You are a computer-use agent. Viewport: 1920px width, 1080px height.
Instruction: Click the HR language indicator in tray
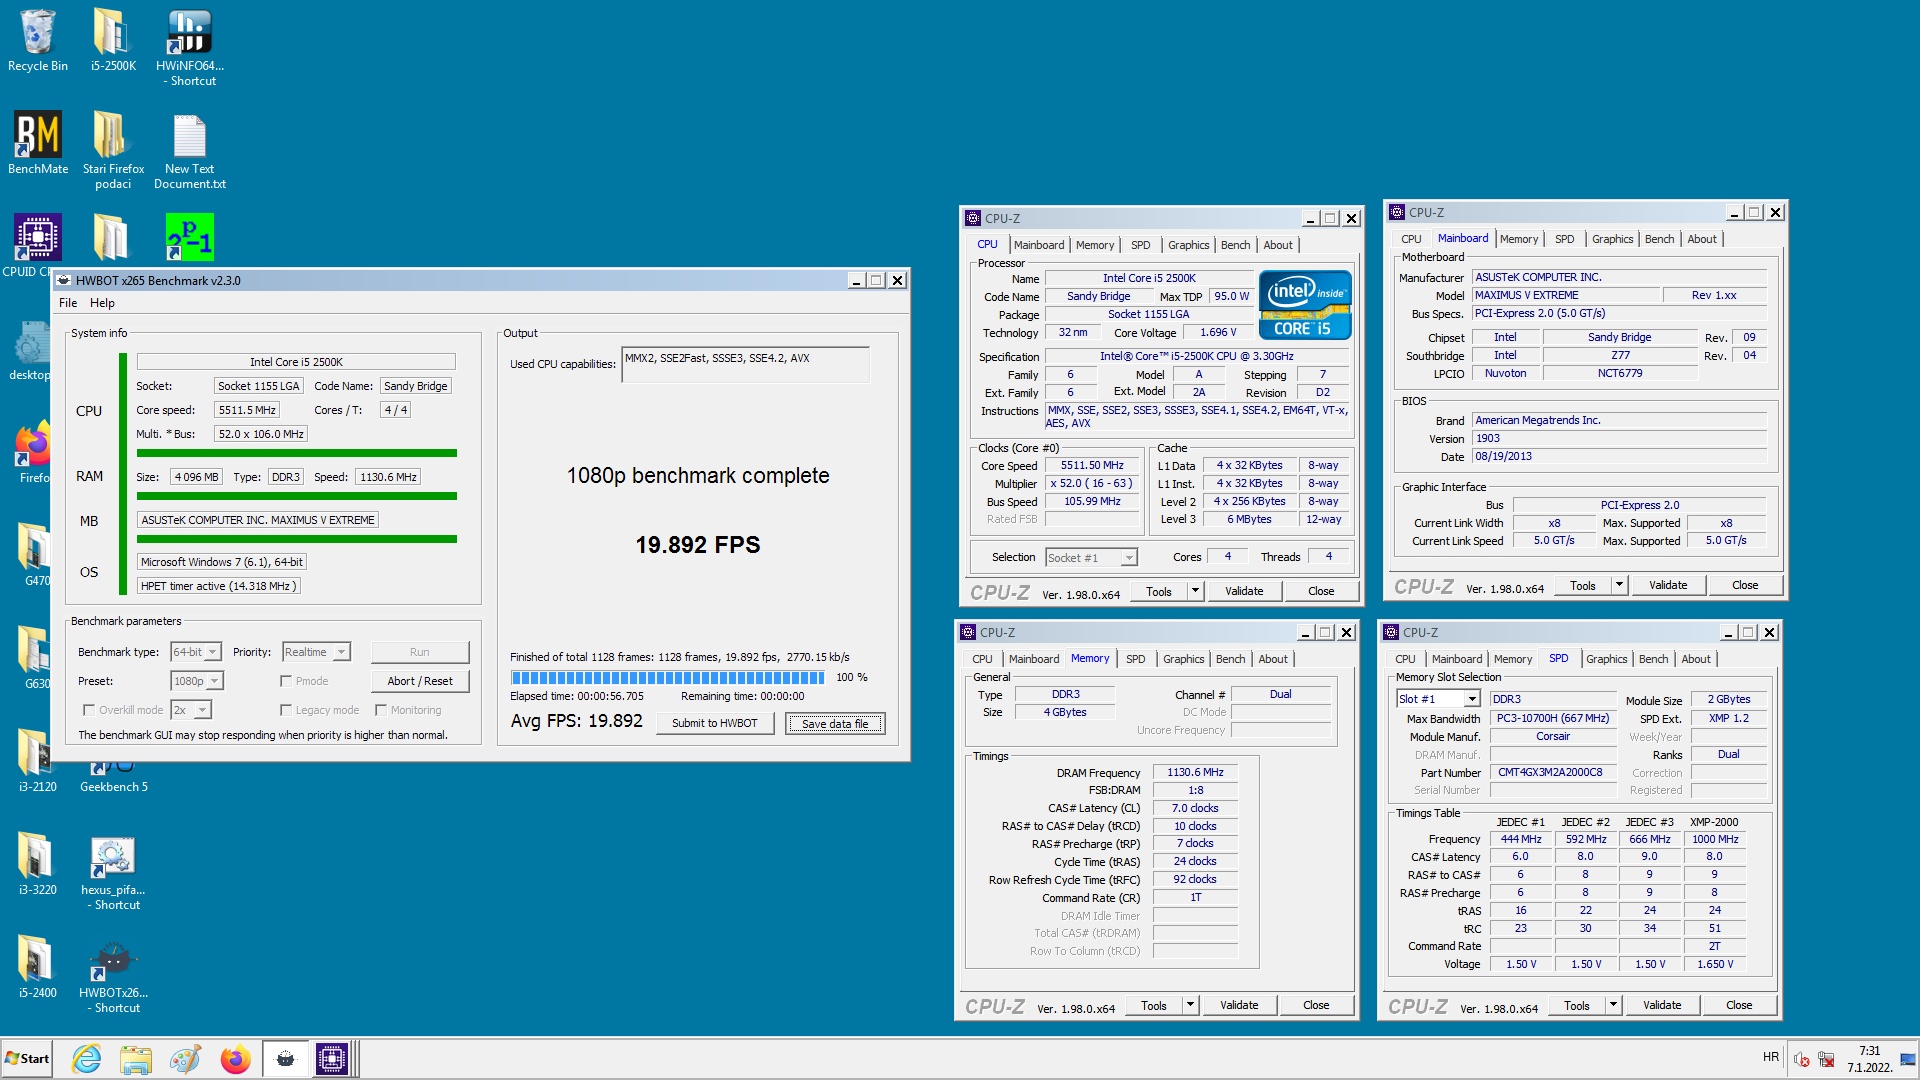1770,1057
